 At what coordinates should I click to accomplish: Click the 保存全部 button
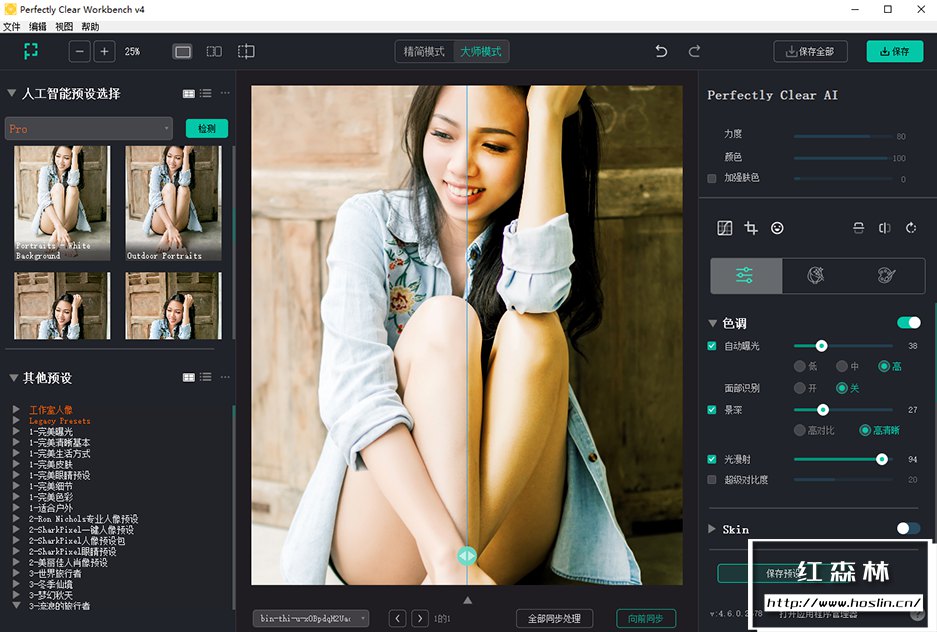[x=810, y=51]
